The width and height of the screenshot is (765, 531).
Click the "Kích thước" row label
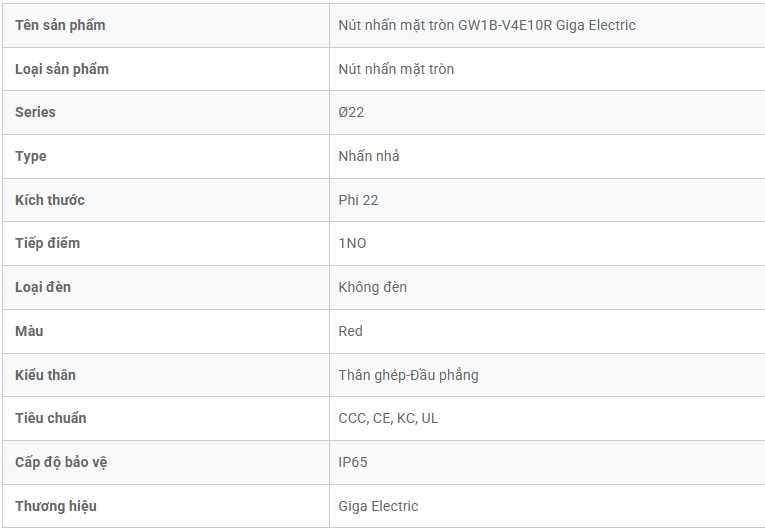[50, 200]
